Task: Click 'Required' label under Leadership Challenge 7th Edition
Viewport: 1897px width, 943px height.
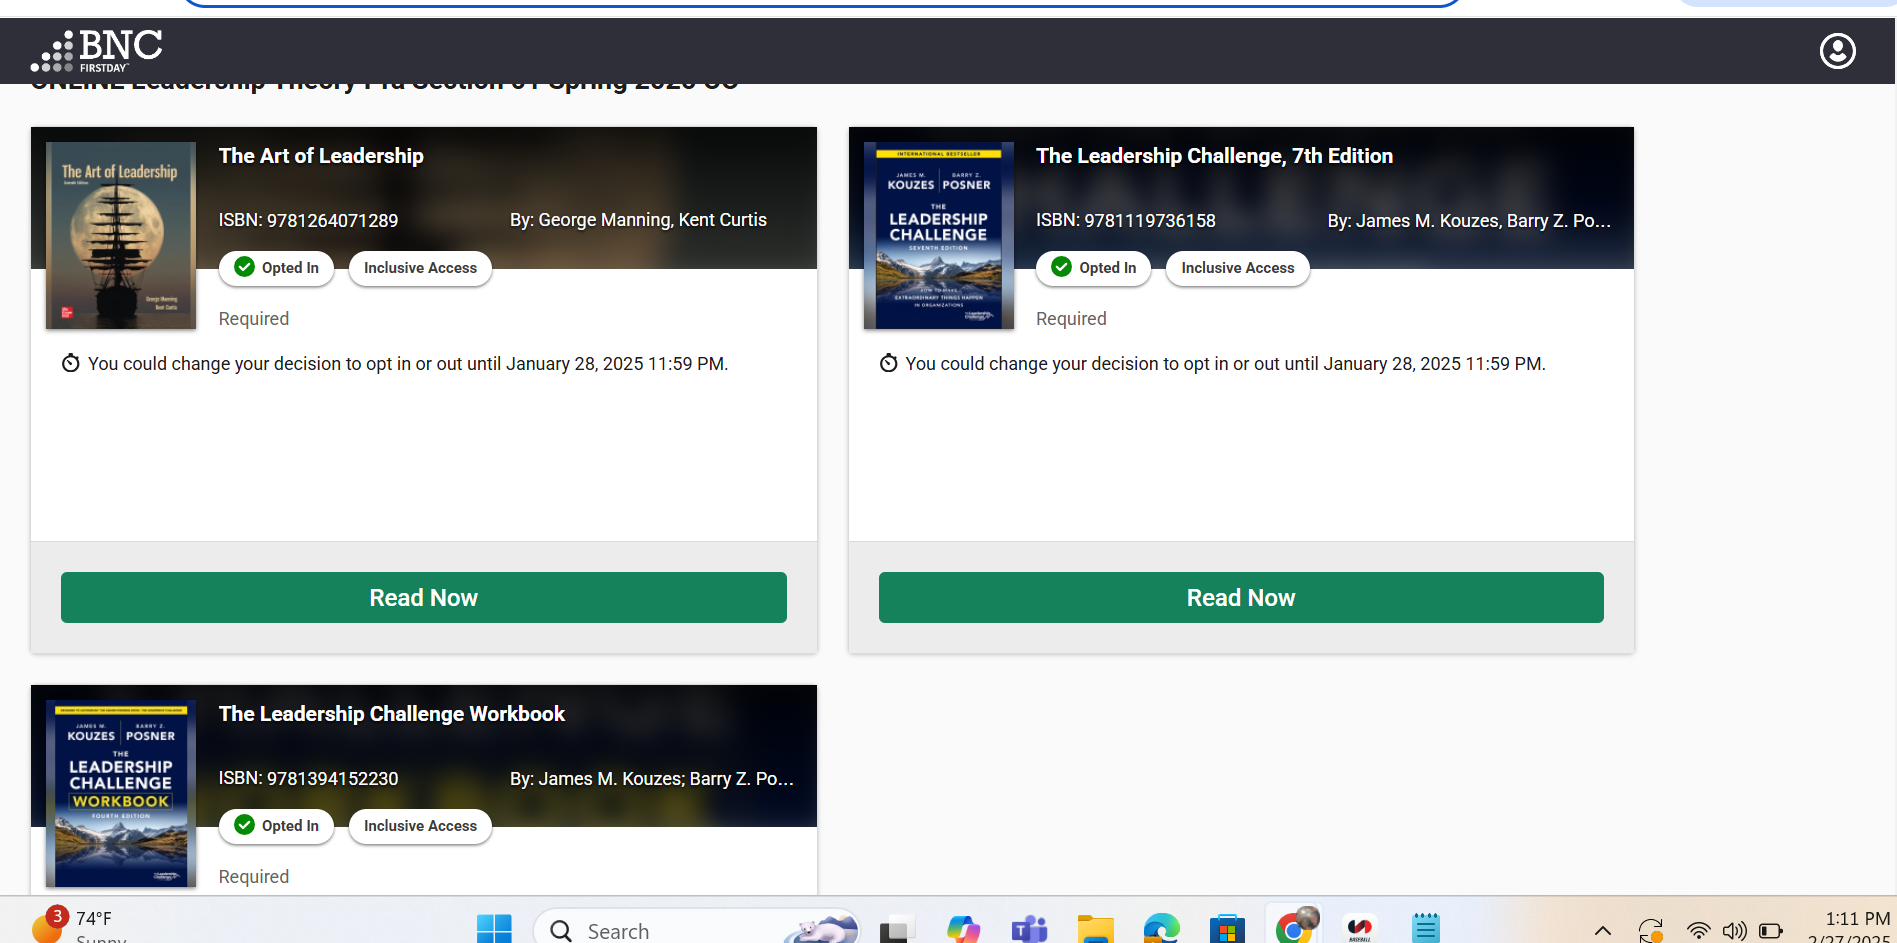Action: tap(1071, 319)
